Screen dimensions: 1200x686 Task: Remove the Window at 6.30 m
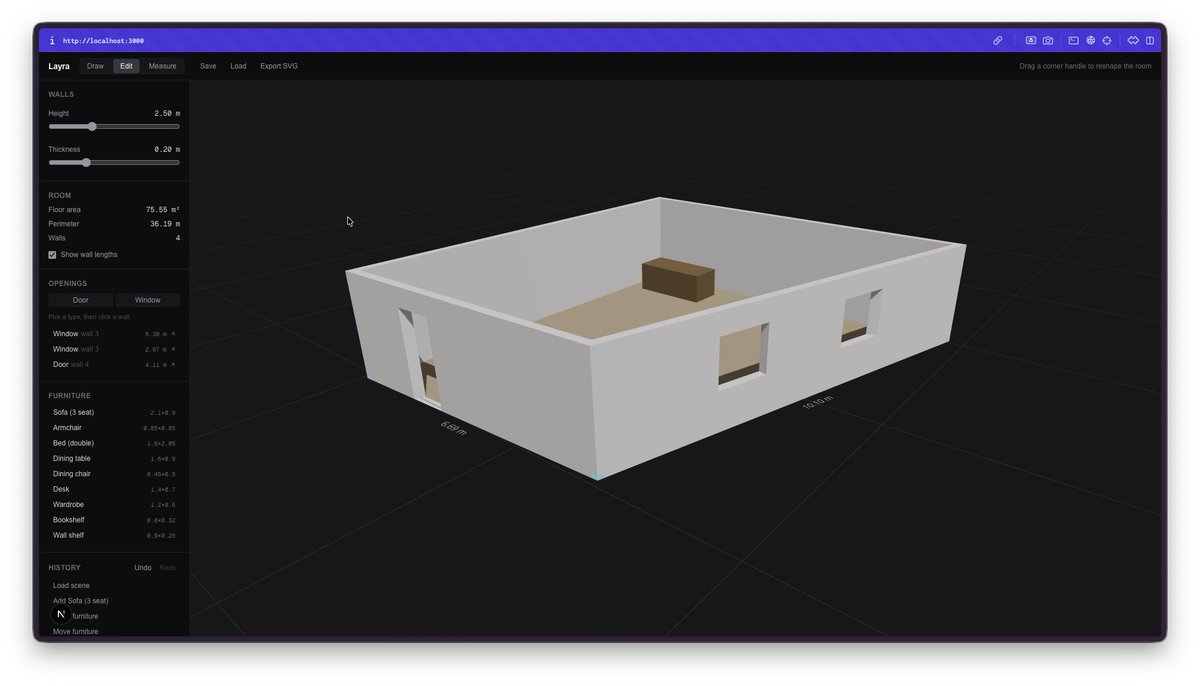point(173,334)
